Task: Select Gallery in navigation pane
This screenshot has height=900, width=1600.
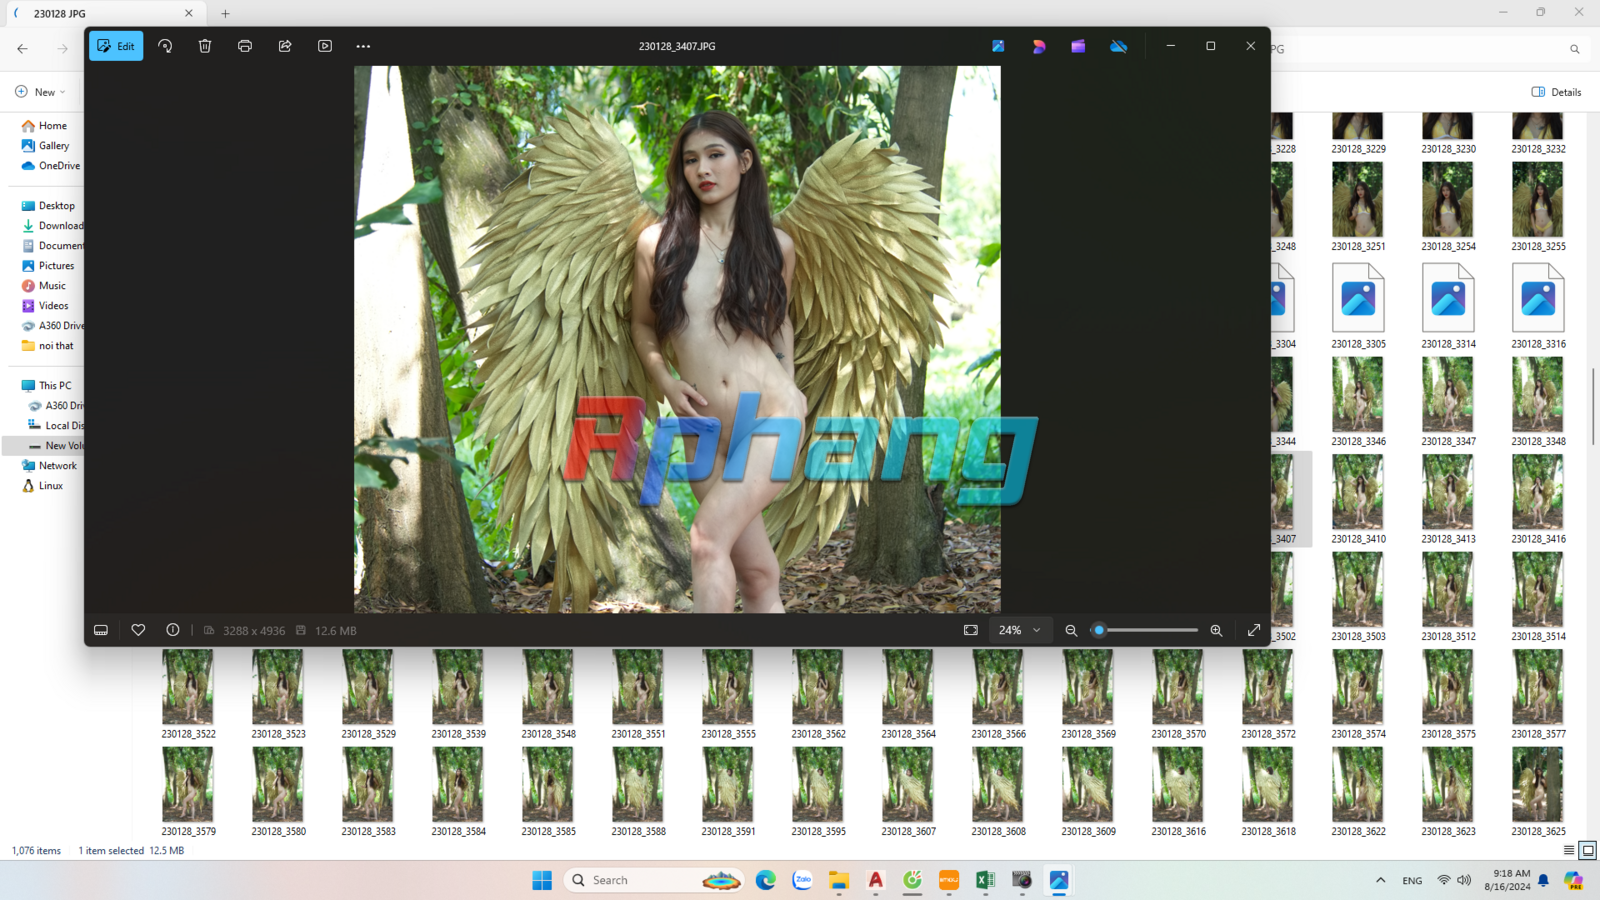Action: (45, 146)
